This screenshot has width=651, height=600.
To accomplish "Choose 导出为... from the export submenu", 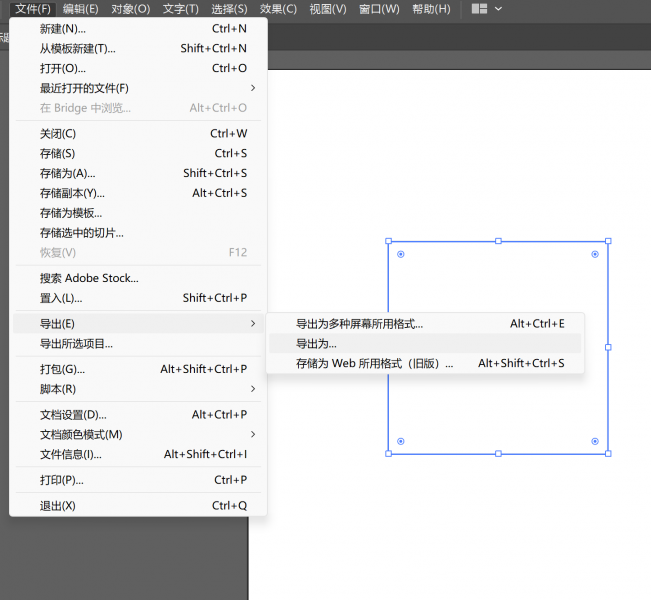I will click(316, 344).
